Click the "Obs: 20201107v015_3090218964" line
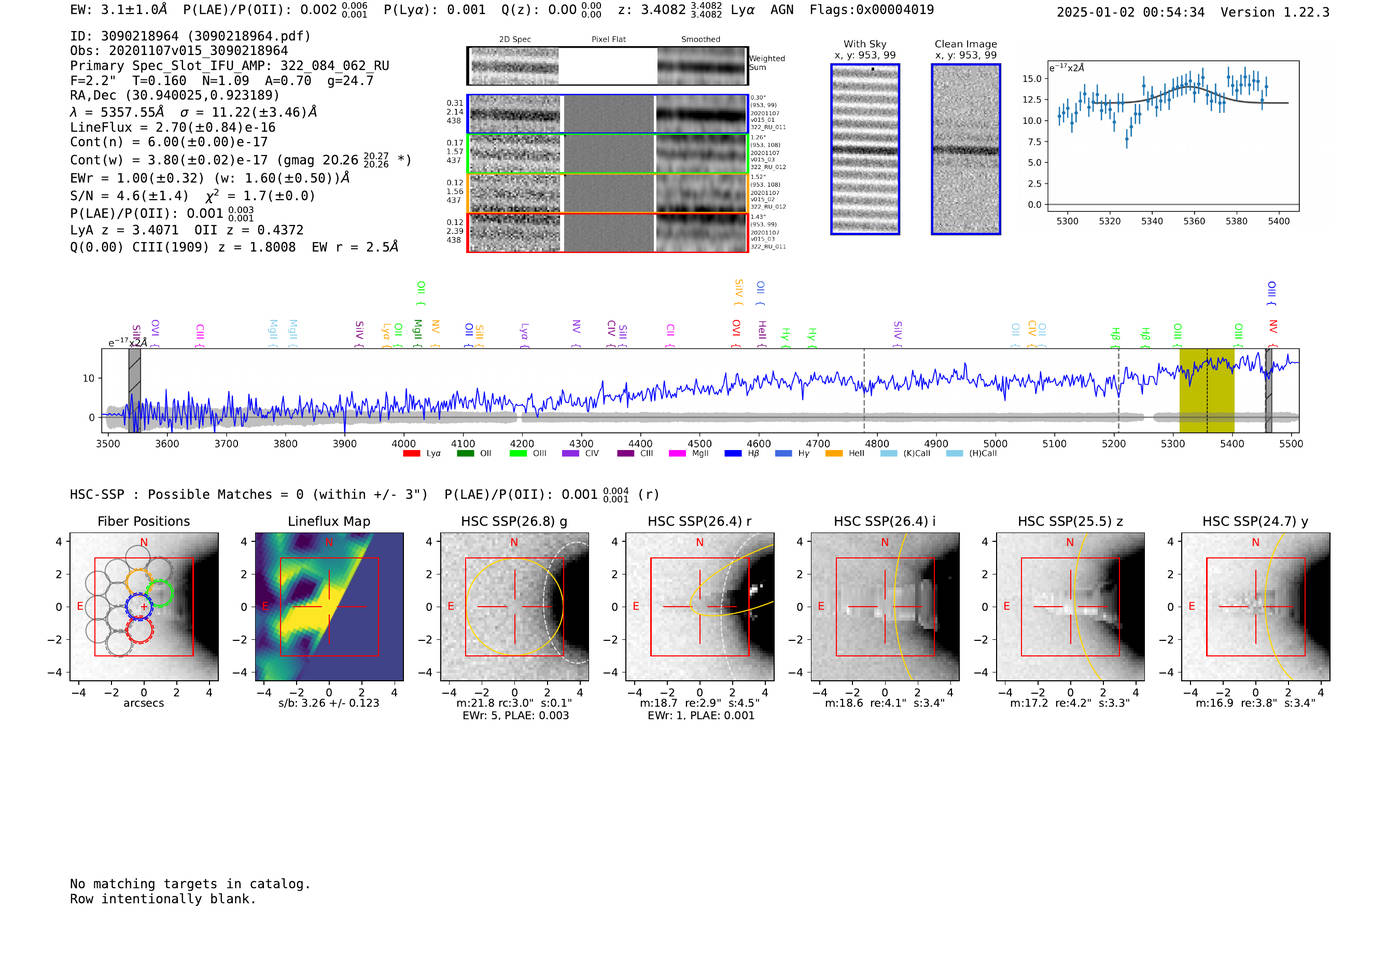 (179, 51)
